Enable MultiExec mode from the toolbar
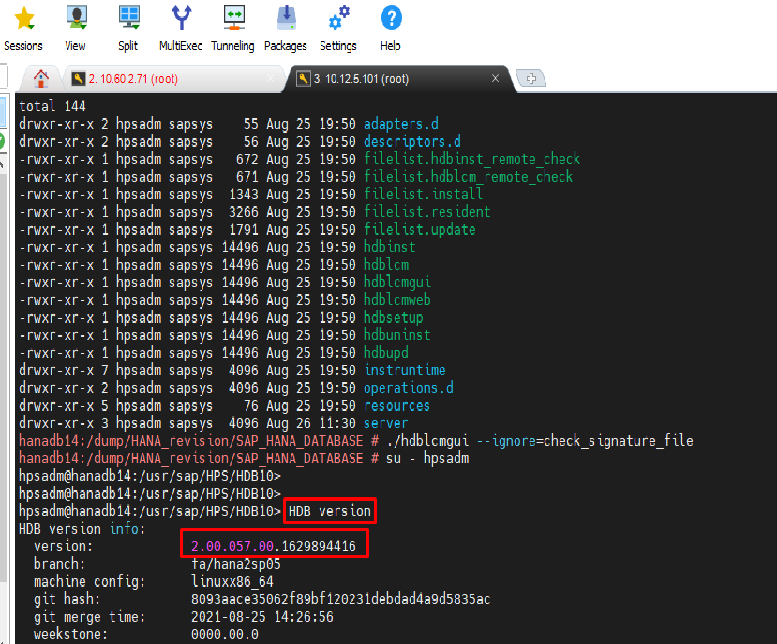This screenshot has width=777, height=644. [181, 27]
